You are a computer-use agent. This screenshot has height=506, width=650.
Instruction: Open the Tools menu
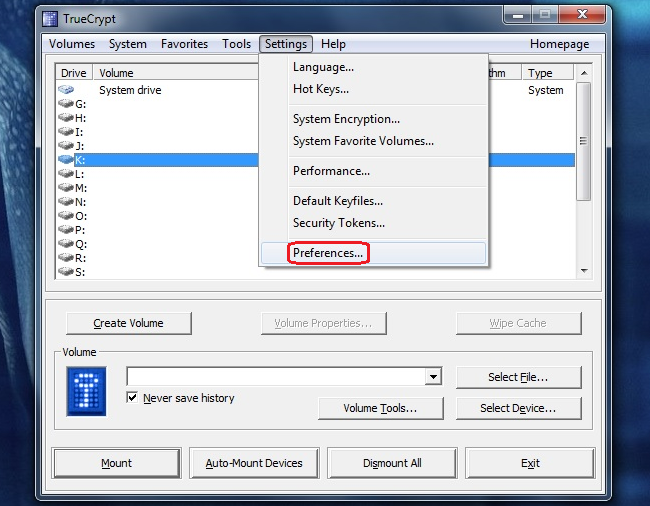(x=236, y=44)
